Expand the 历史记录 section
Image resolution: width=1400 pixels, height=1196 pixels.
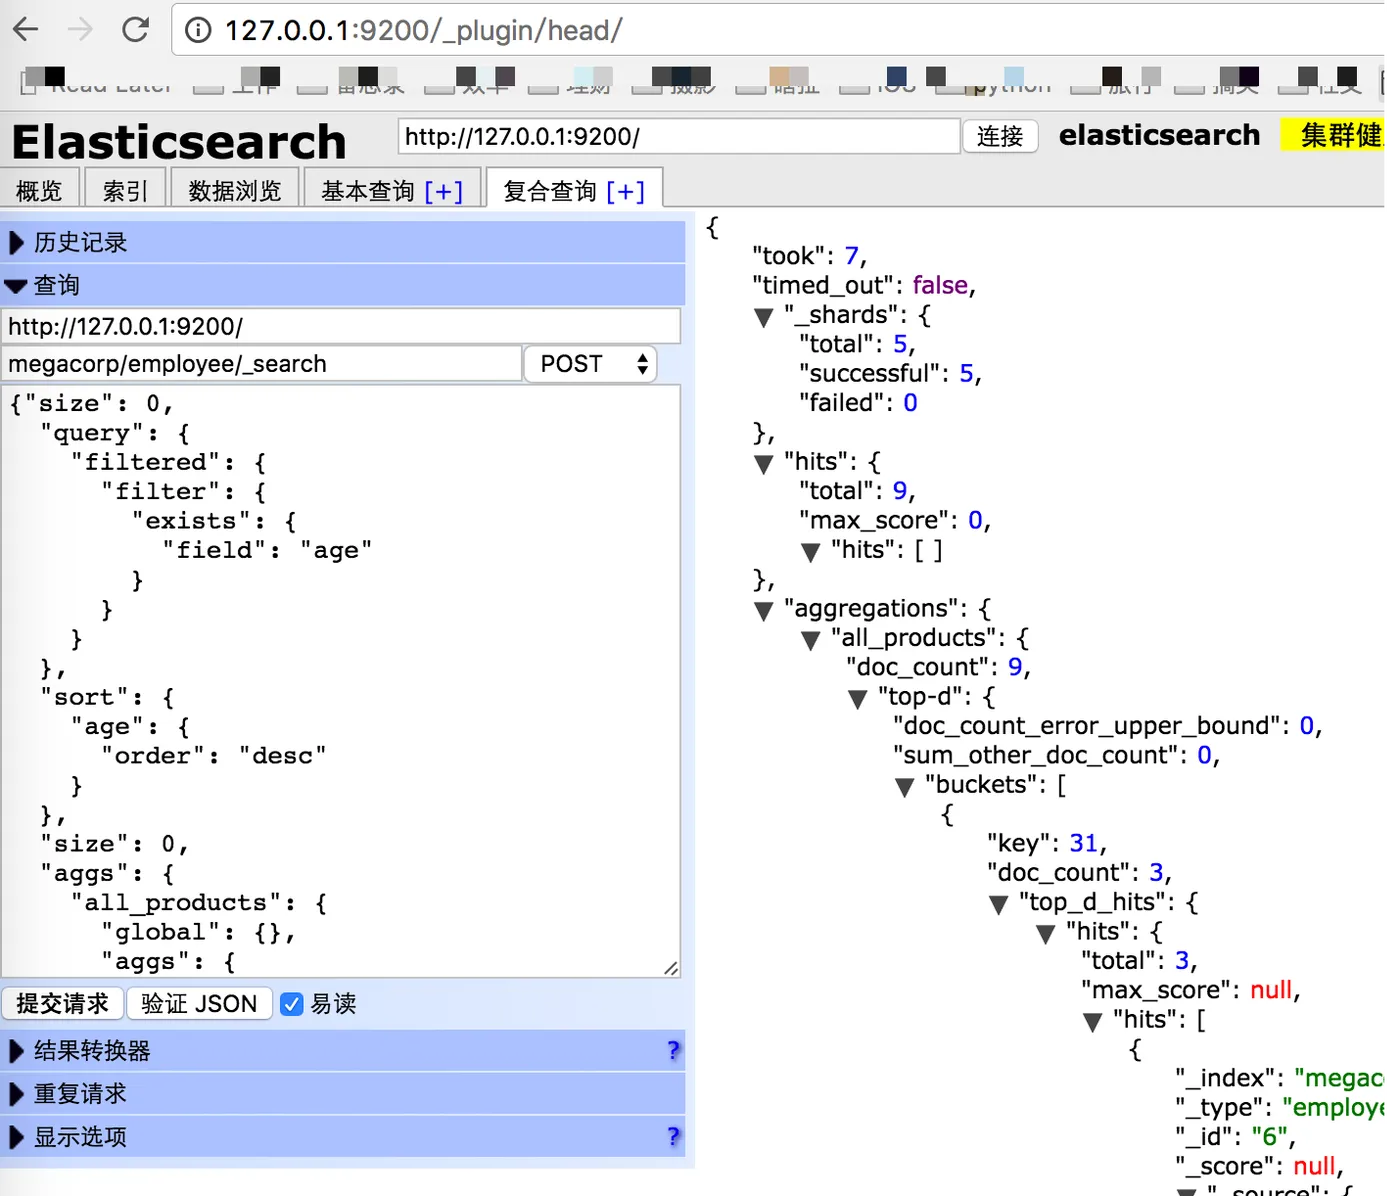tap(342, 242)
